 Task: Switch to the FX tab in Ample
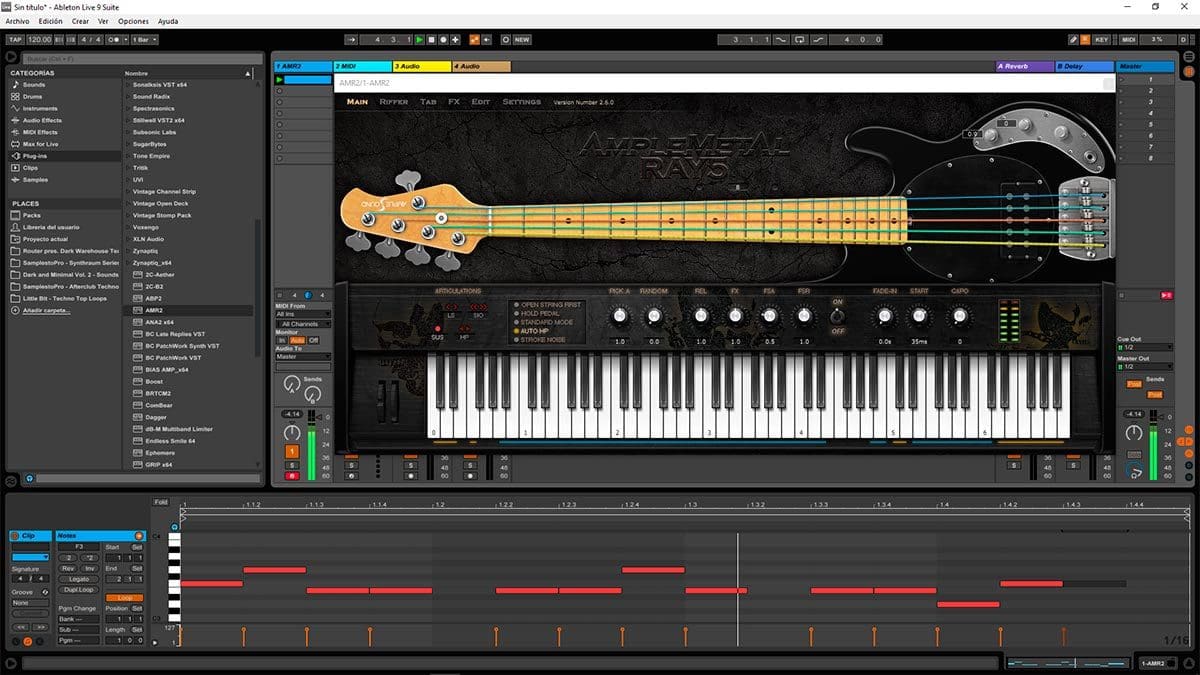454,102
